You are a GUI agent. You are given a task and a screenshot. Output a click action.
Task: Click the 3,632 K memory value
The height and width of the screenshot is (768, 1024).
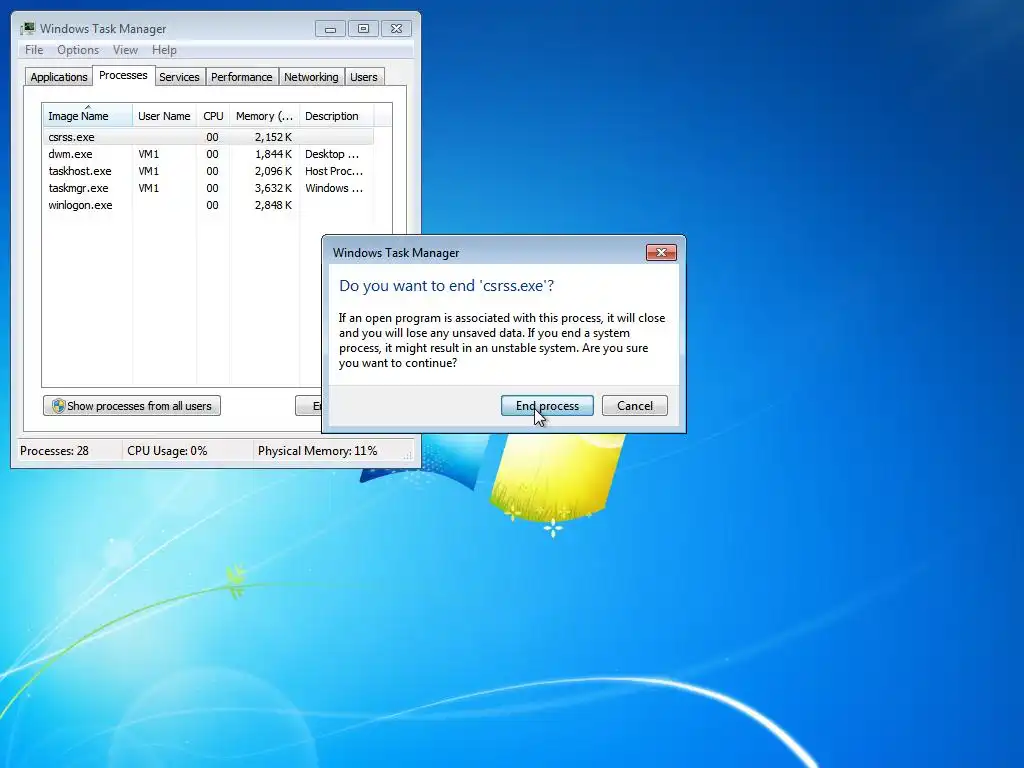273,188
